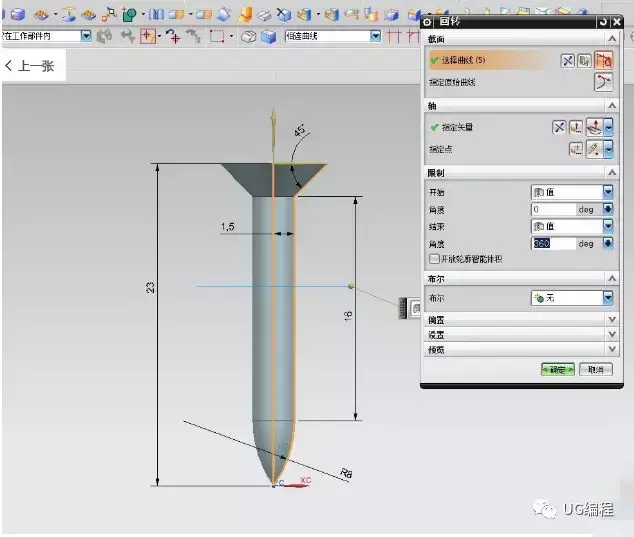The height and width of the screenshot is (537, 634).
Task: Click the start 角度 field showing 0
Action: 553,209
